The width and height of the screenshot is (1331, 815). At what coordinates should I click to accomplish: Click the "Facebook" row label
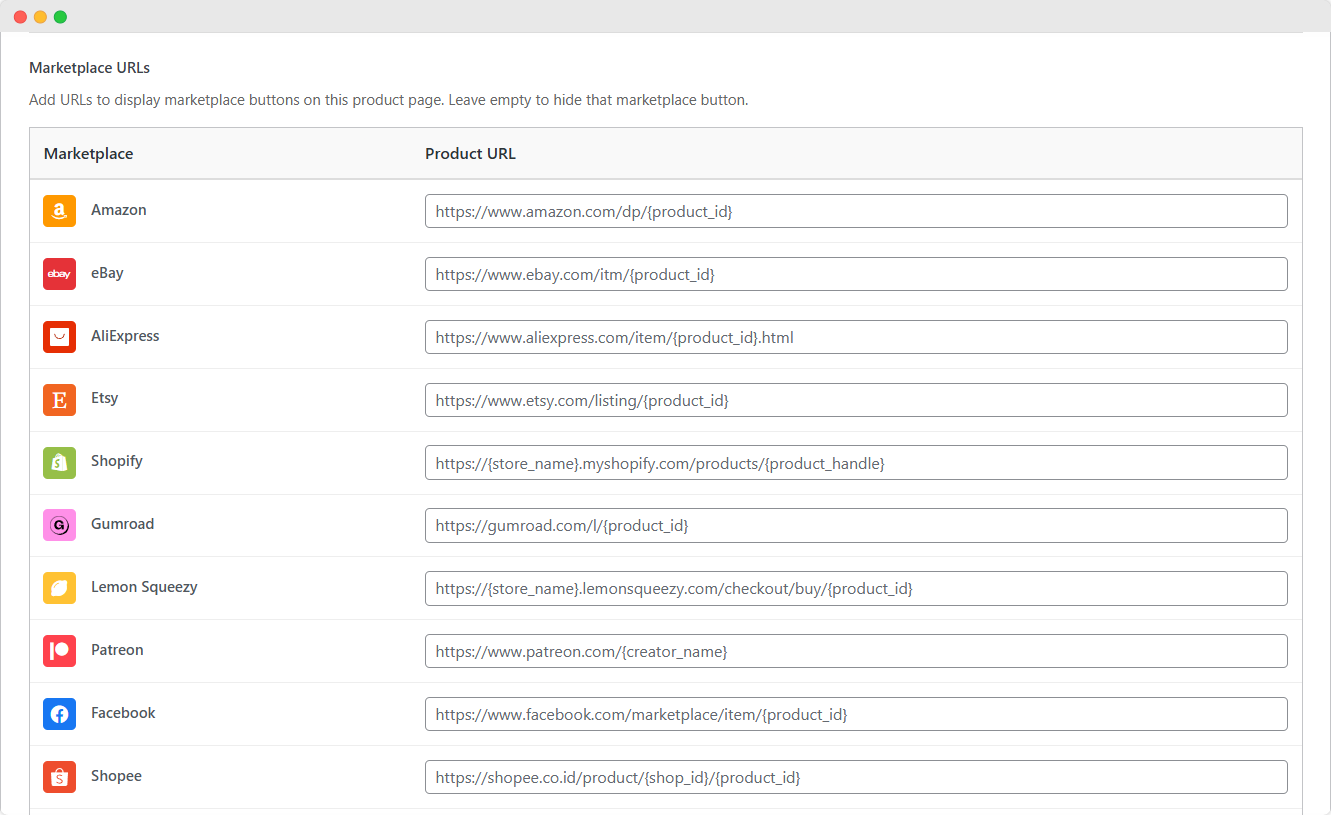tap(123, 713)
